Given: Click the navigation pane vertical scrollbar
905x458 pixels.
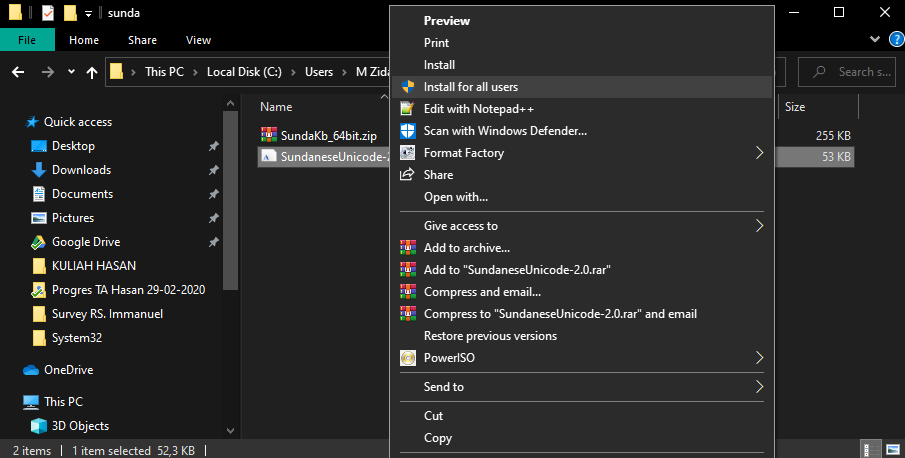Looking at the screenshot, I should coord(231,200).
